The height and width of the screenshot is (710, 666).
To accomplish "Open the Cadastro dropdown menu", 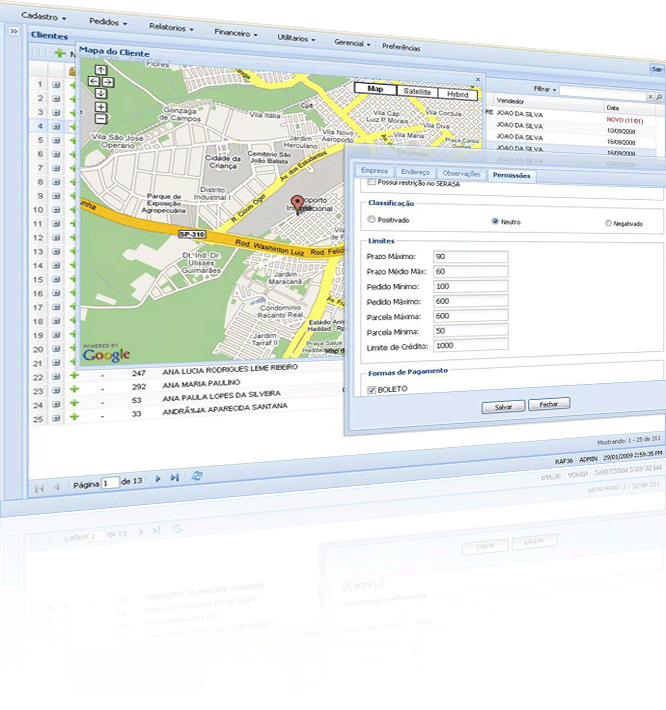I will 43,17.
